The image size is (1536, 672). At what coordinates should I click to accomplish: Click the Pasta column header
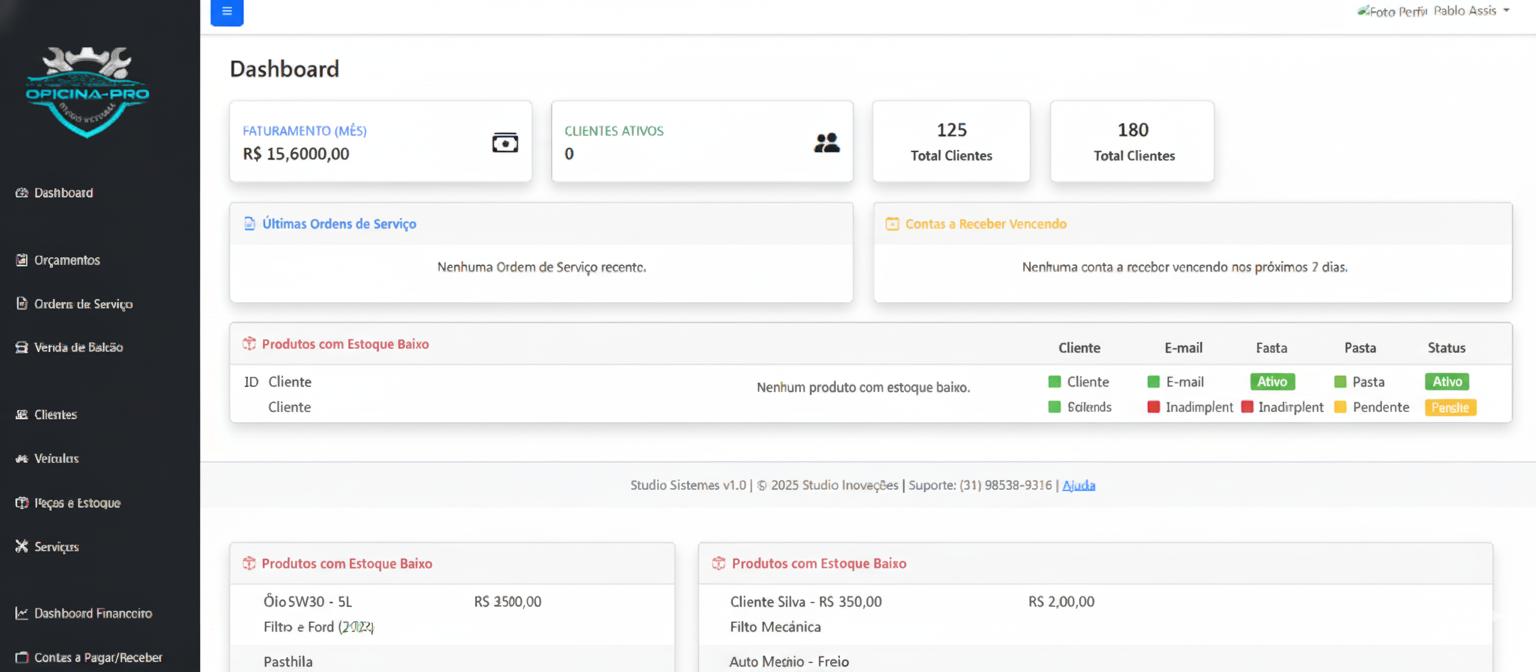tap(1360, 348)
